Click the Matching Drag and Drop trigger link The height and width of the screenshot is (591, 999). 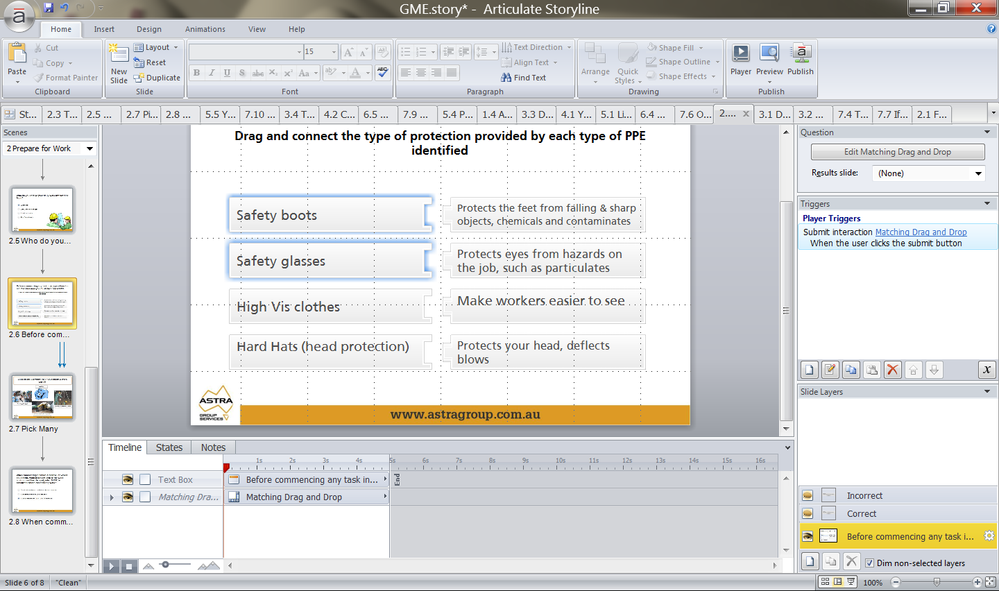920,232
